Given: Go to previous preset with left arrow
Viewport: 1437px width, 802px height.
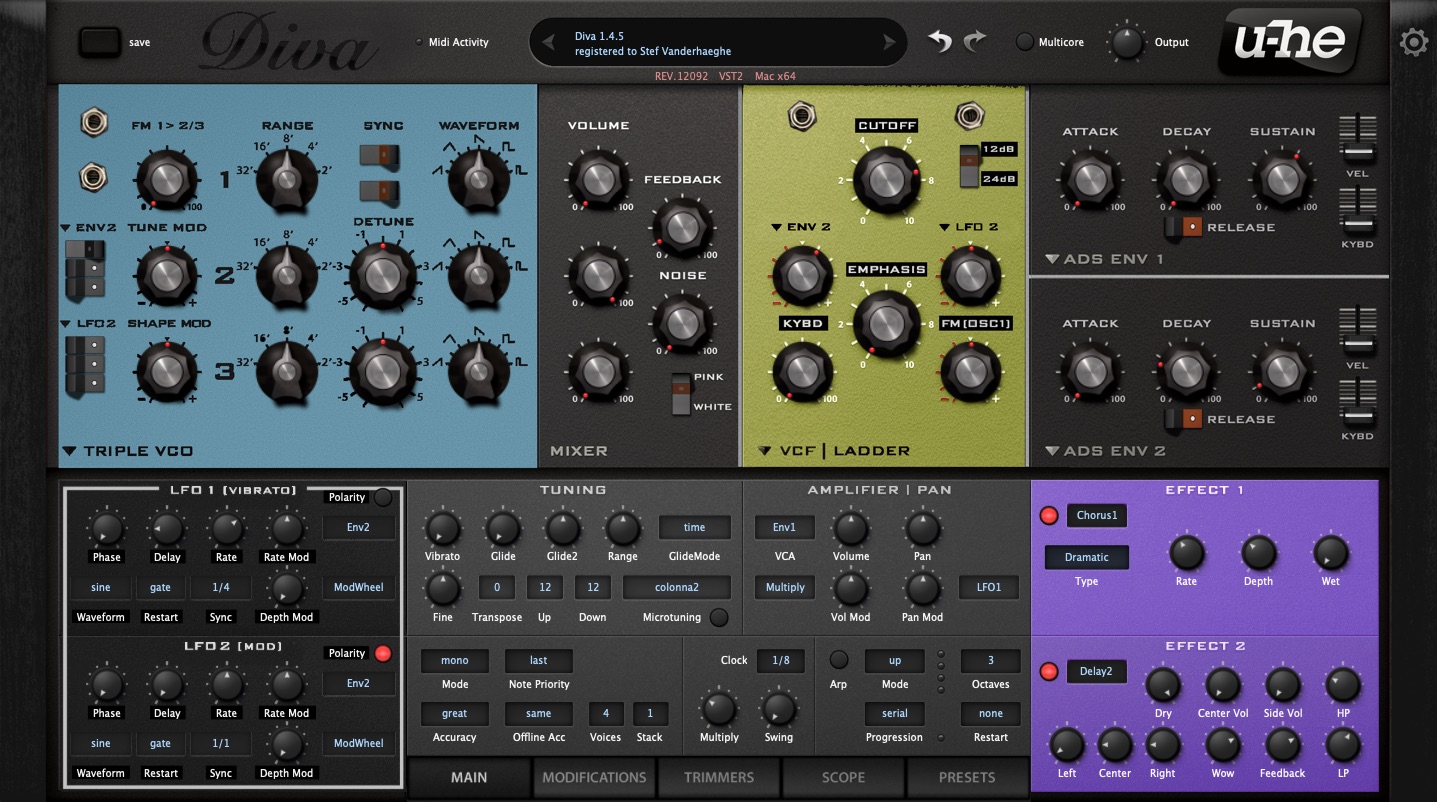Looking at the screenshot, I should 547,42.
